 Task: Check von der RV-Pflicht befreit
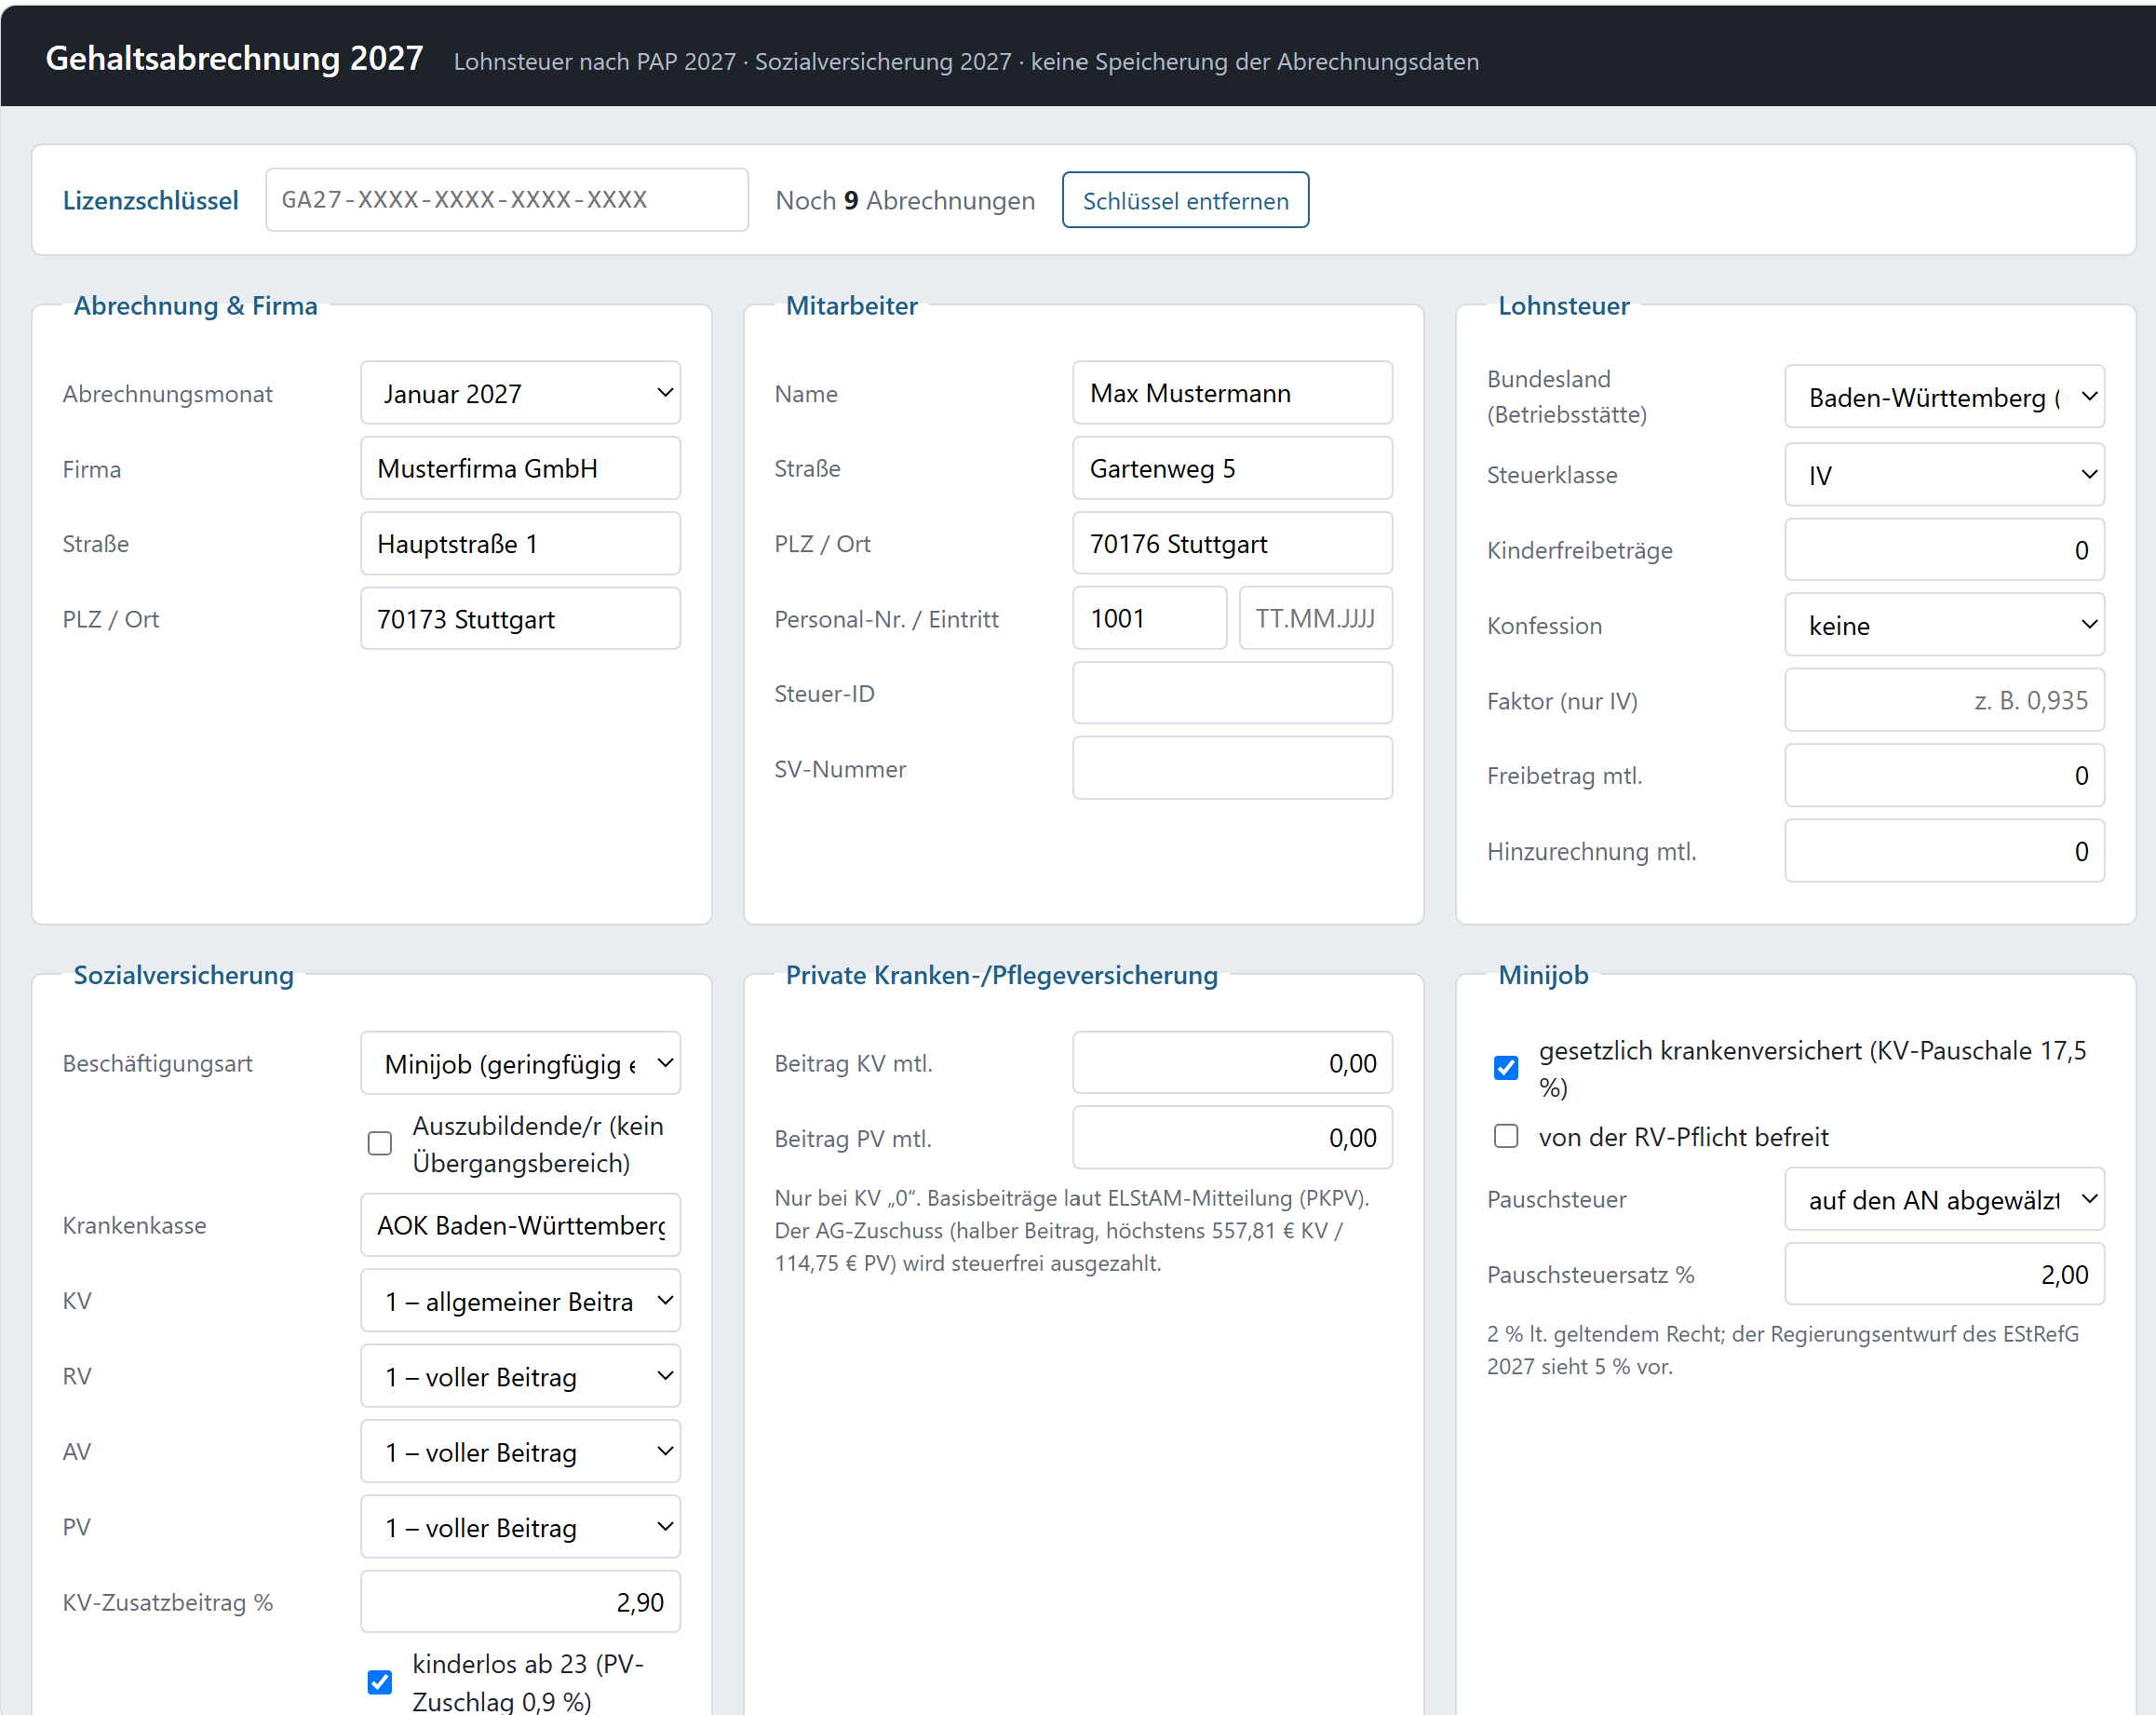1506,1136
